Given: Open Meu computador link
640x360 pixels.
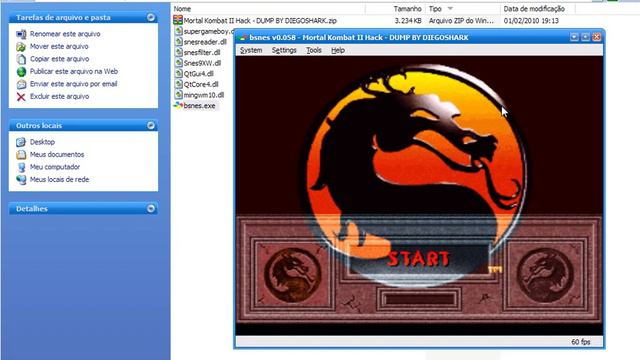Looking at the screenshot, I should [55, 167].
